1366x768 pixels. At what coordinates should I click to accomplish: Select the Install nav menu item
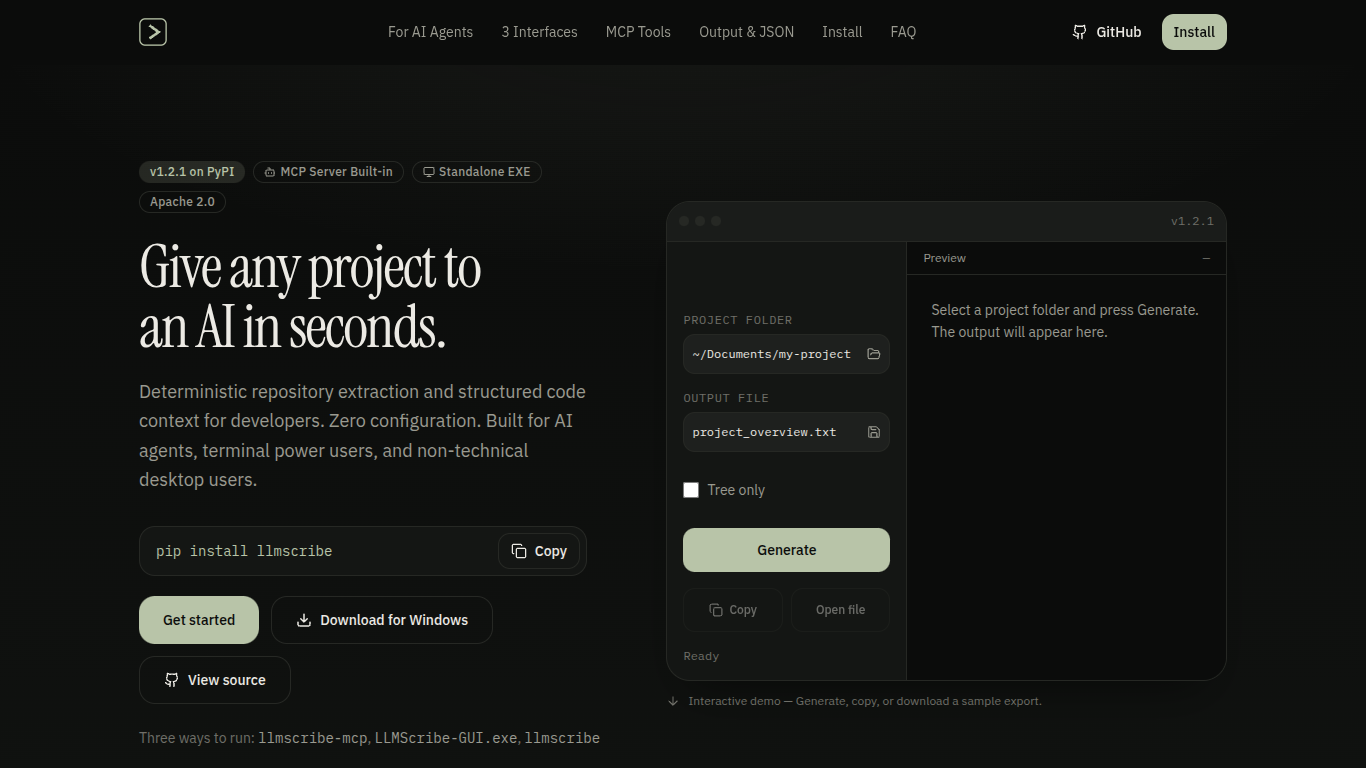pyautogui.click(x=842, y=32)
